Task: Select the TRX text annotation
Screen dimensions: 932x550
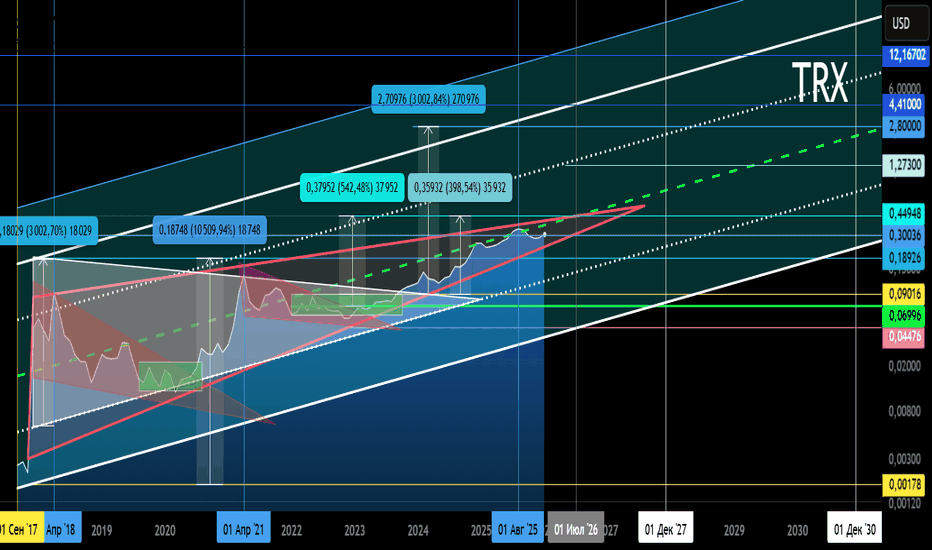Action: (820, 83)
